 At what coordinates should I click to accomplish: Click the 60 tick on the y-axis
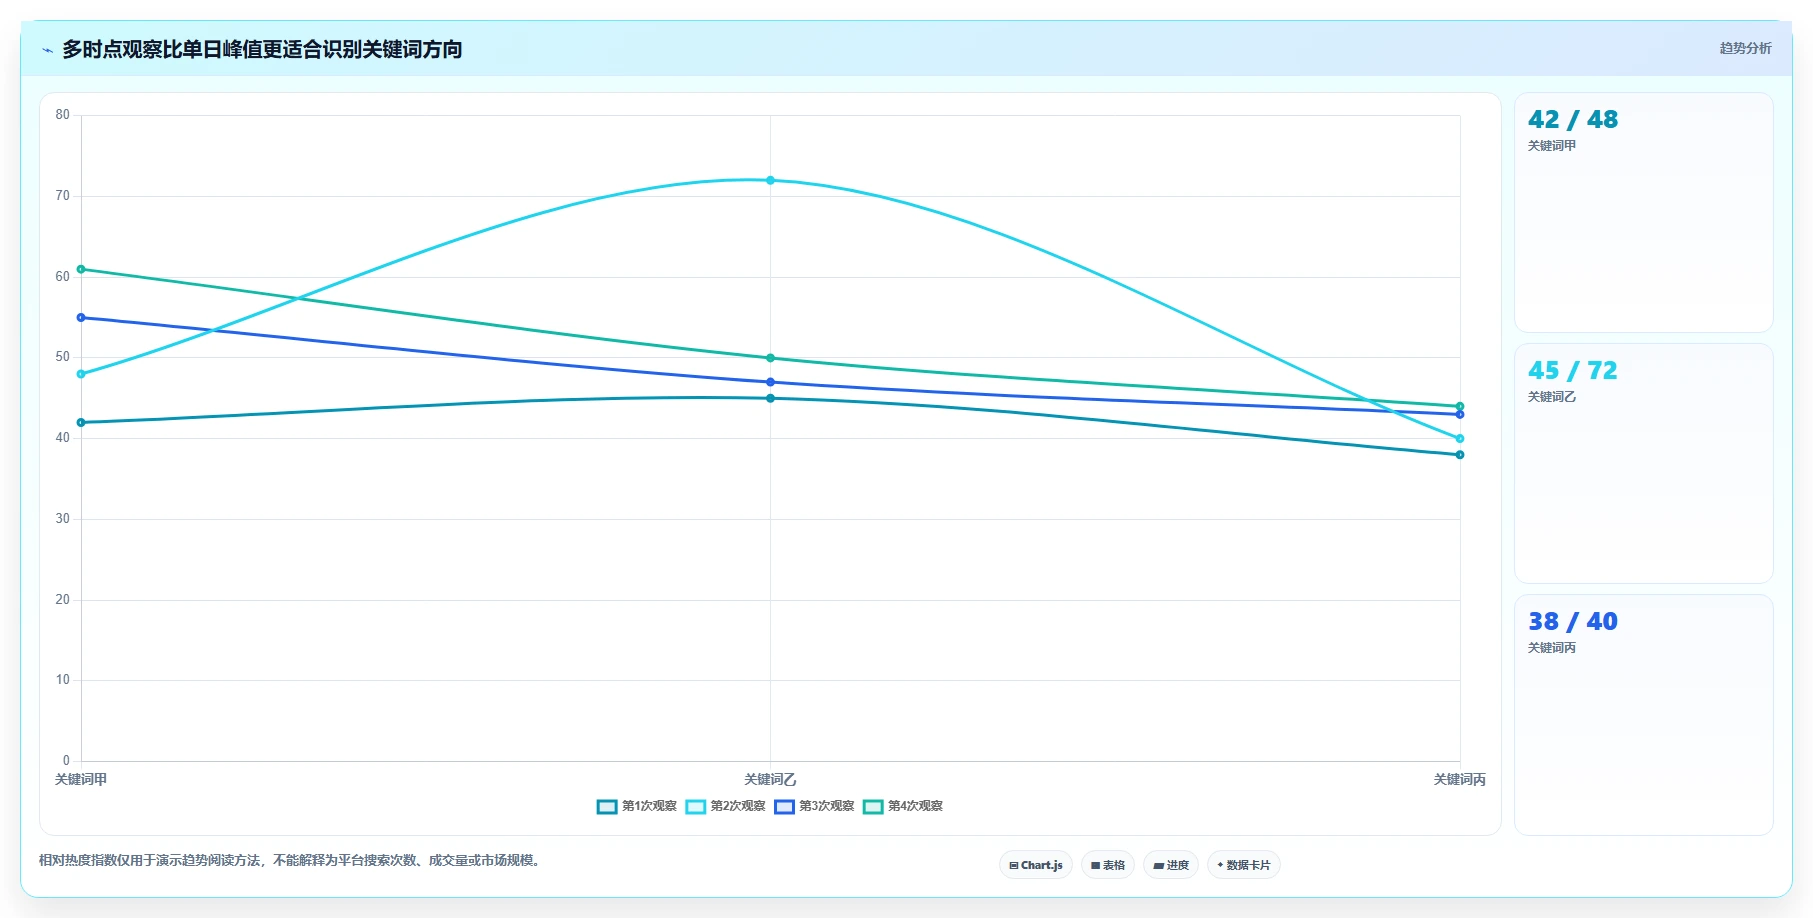63,277
